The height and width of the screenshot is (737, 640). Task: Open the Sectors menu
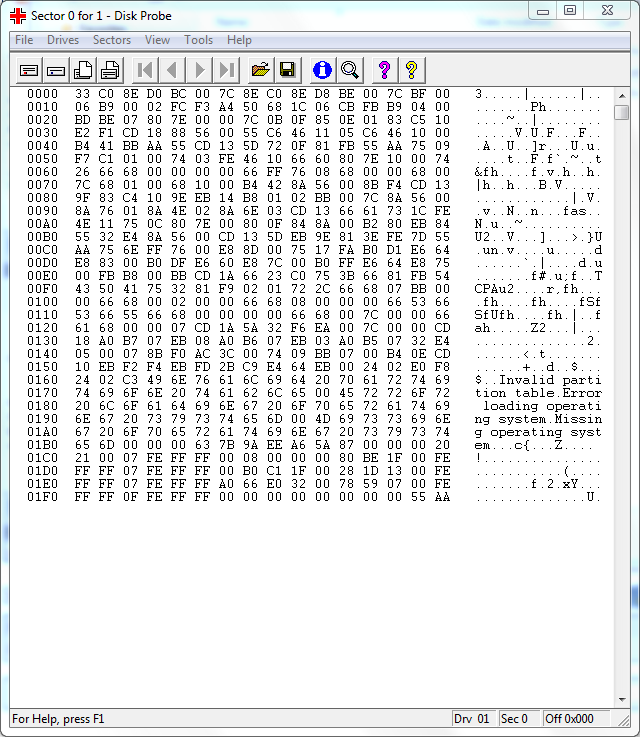click(x=112, y=40)
